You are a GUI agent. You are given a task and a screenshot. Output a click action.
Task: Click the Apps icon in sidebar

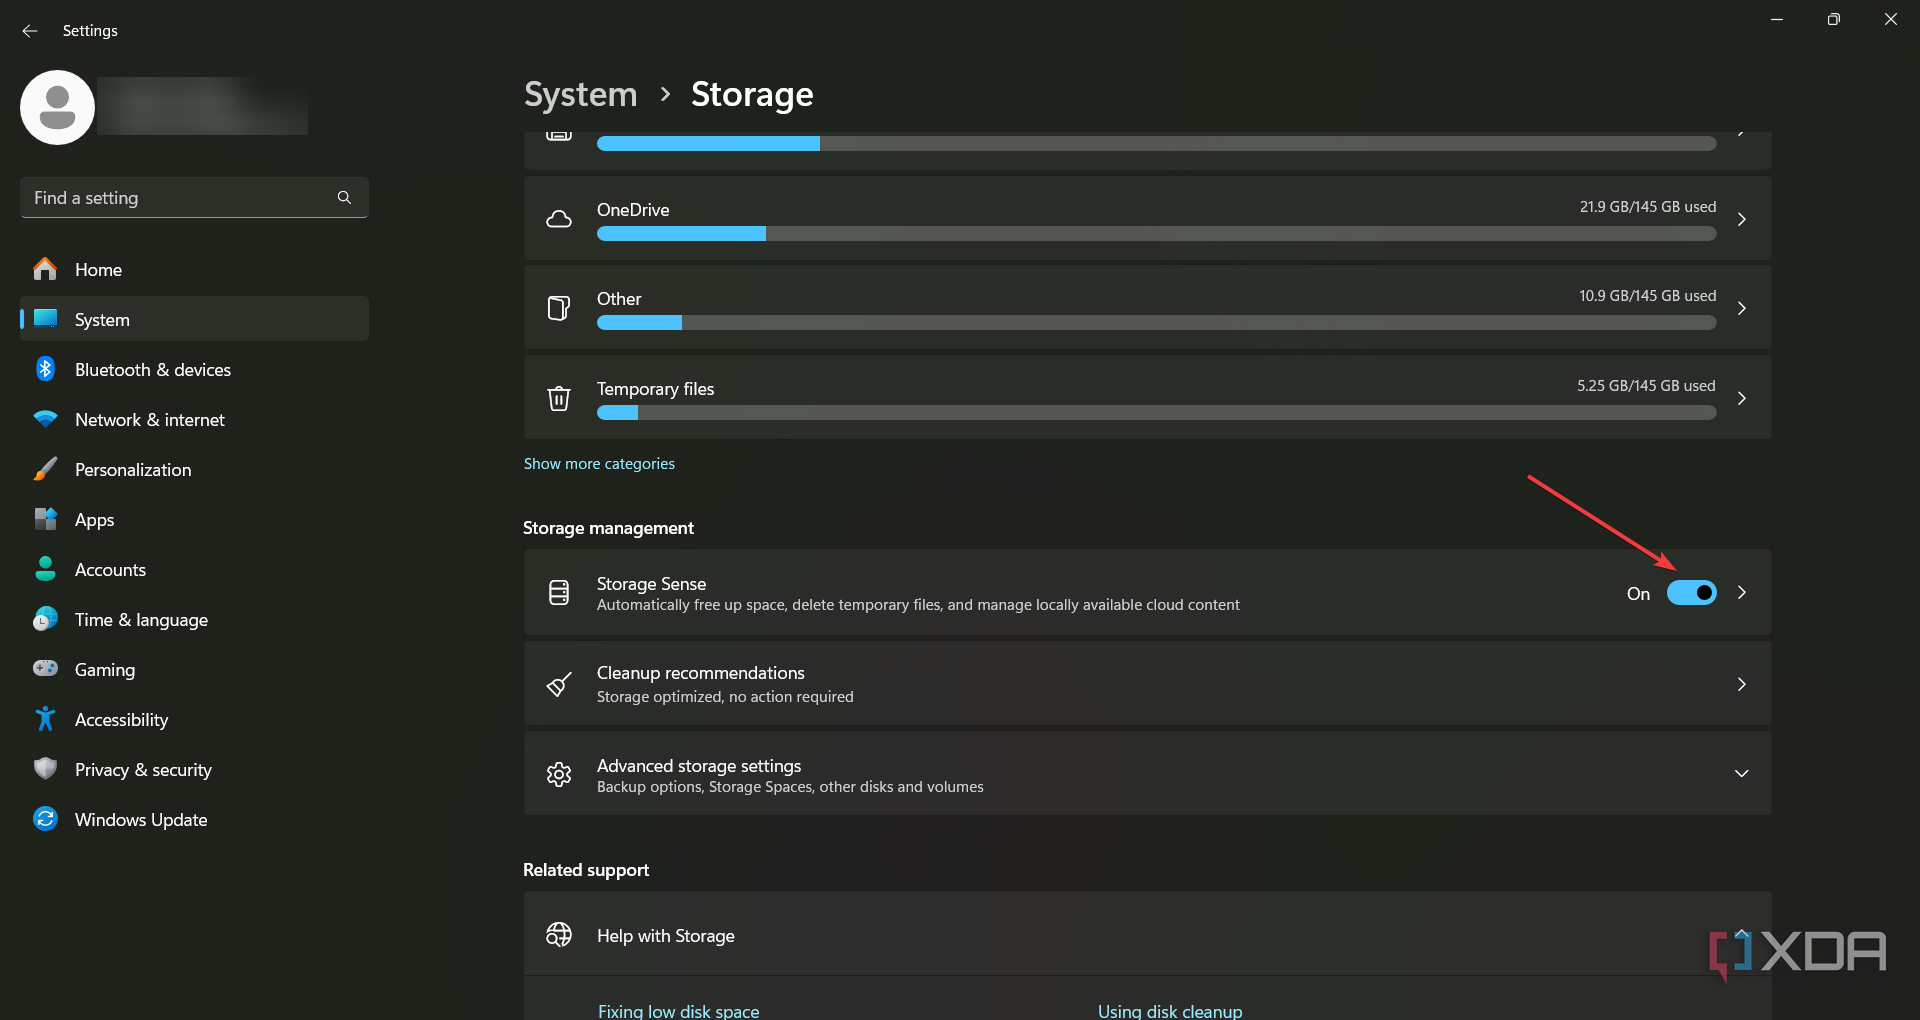click(x=45, y=519)
